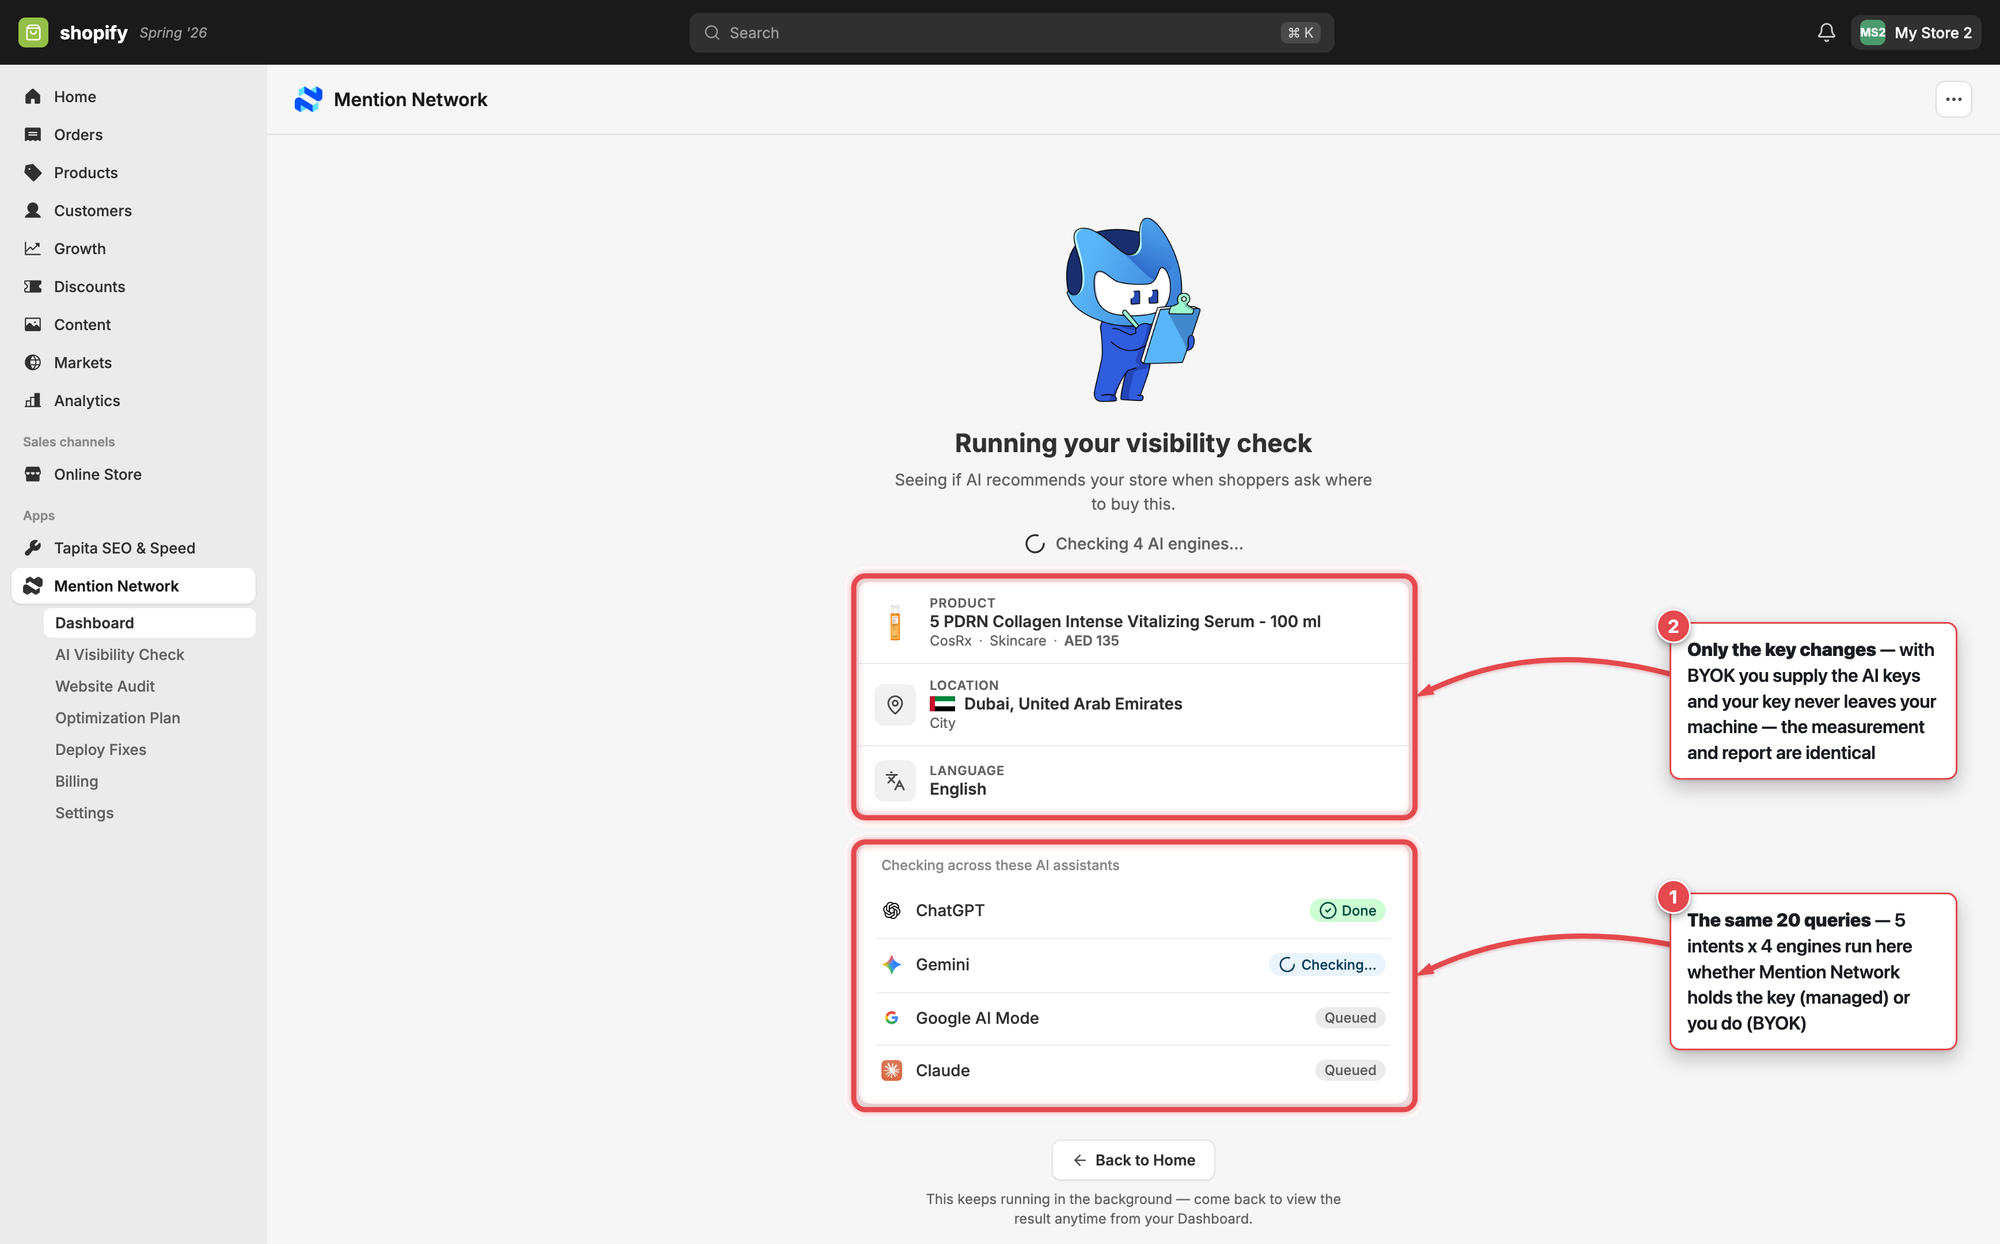This screenshot has width=2000, height=1244.
Task: Focus the Search input field
Action: [x=1011, y=33]
